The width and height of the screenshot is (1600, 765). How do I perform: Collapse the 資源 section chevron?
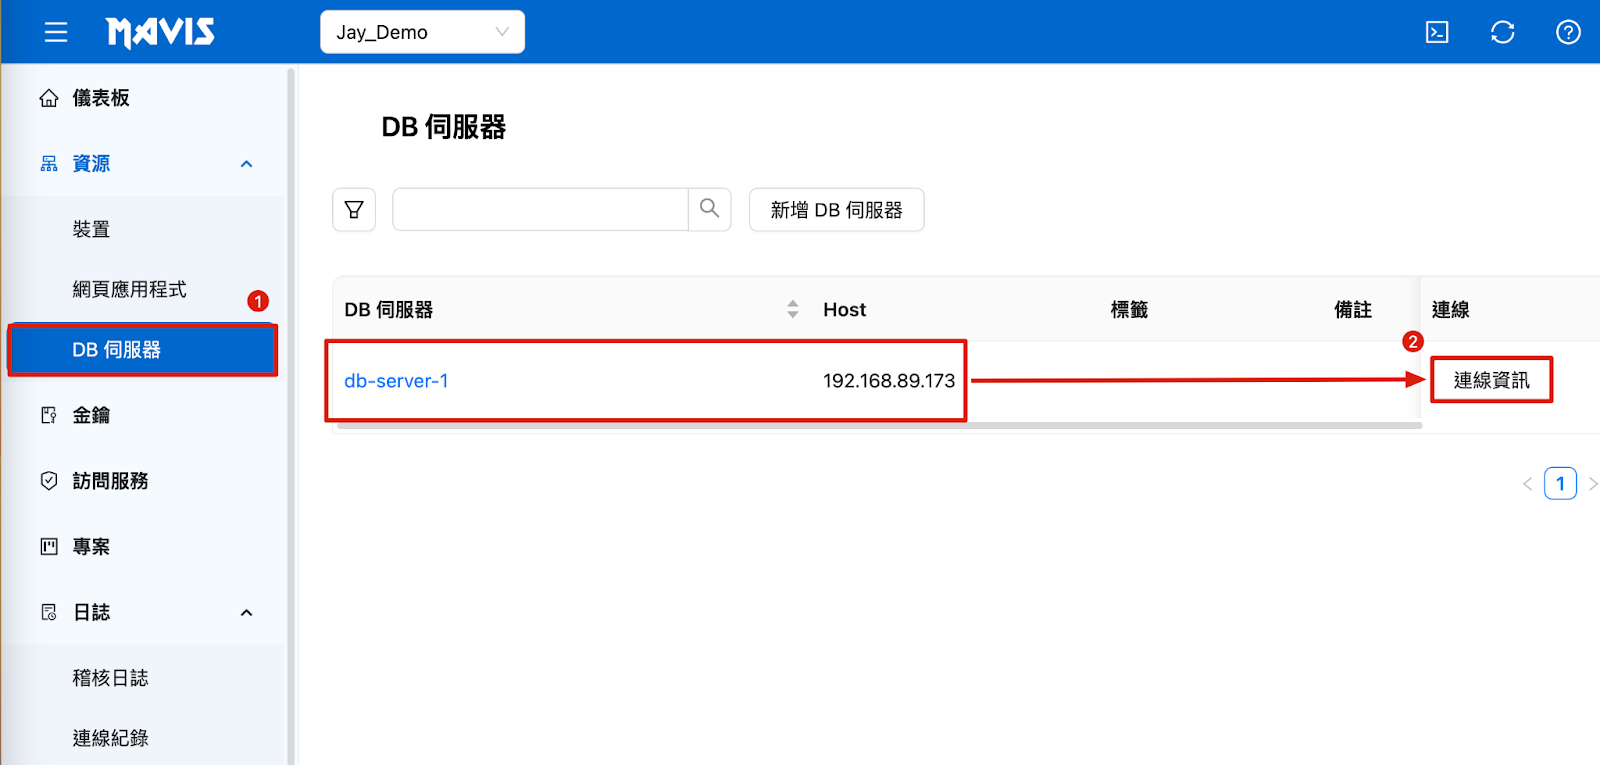[x=246, y=164]
